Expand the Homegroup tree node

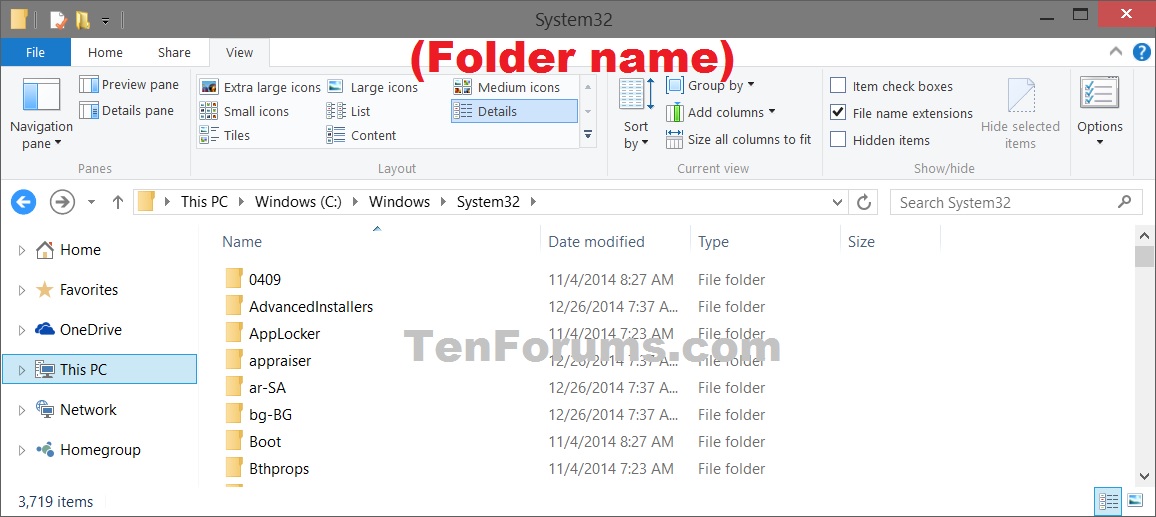tap(21, 450)
